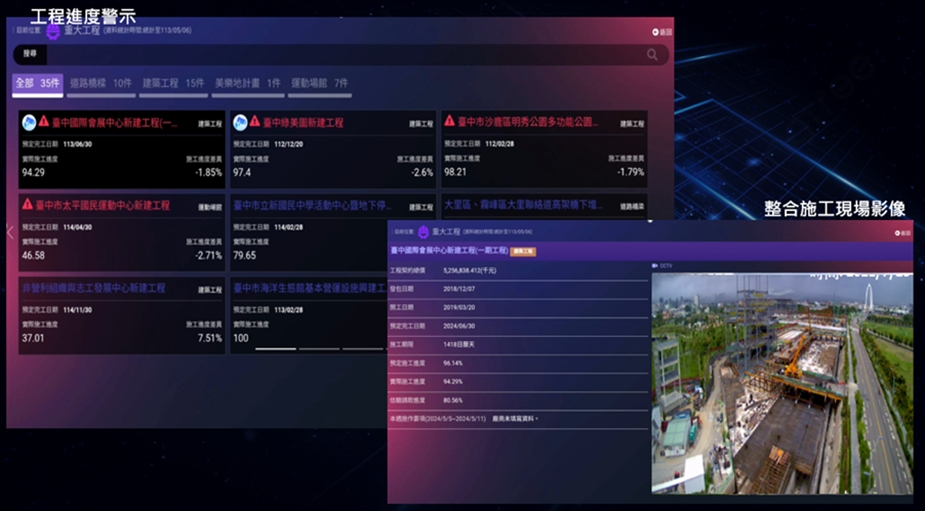
Task: Open the 臺中市海洋生態館基本營運設施 card title
Action: 310,288
